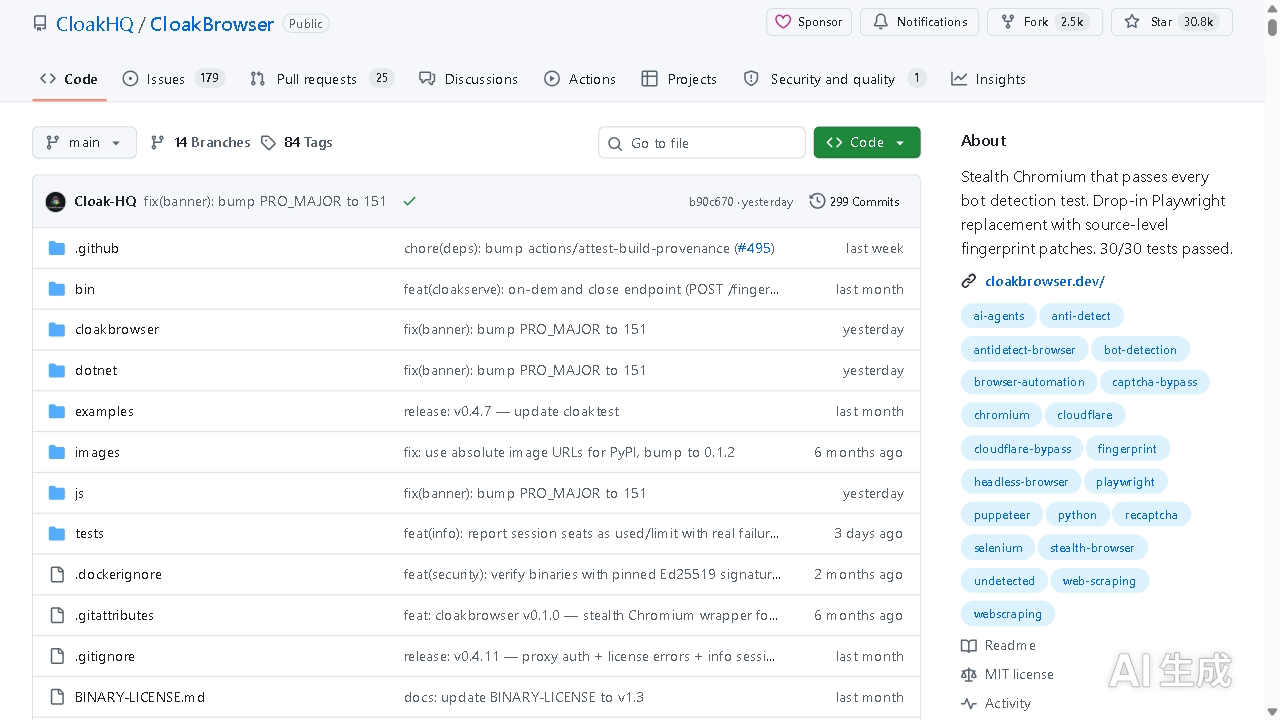The height and width of the screenshot is (720, 1280).
Task: Click the Readme book icon
Action: pyautogui.click(x=968, y=645)
